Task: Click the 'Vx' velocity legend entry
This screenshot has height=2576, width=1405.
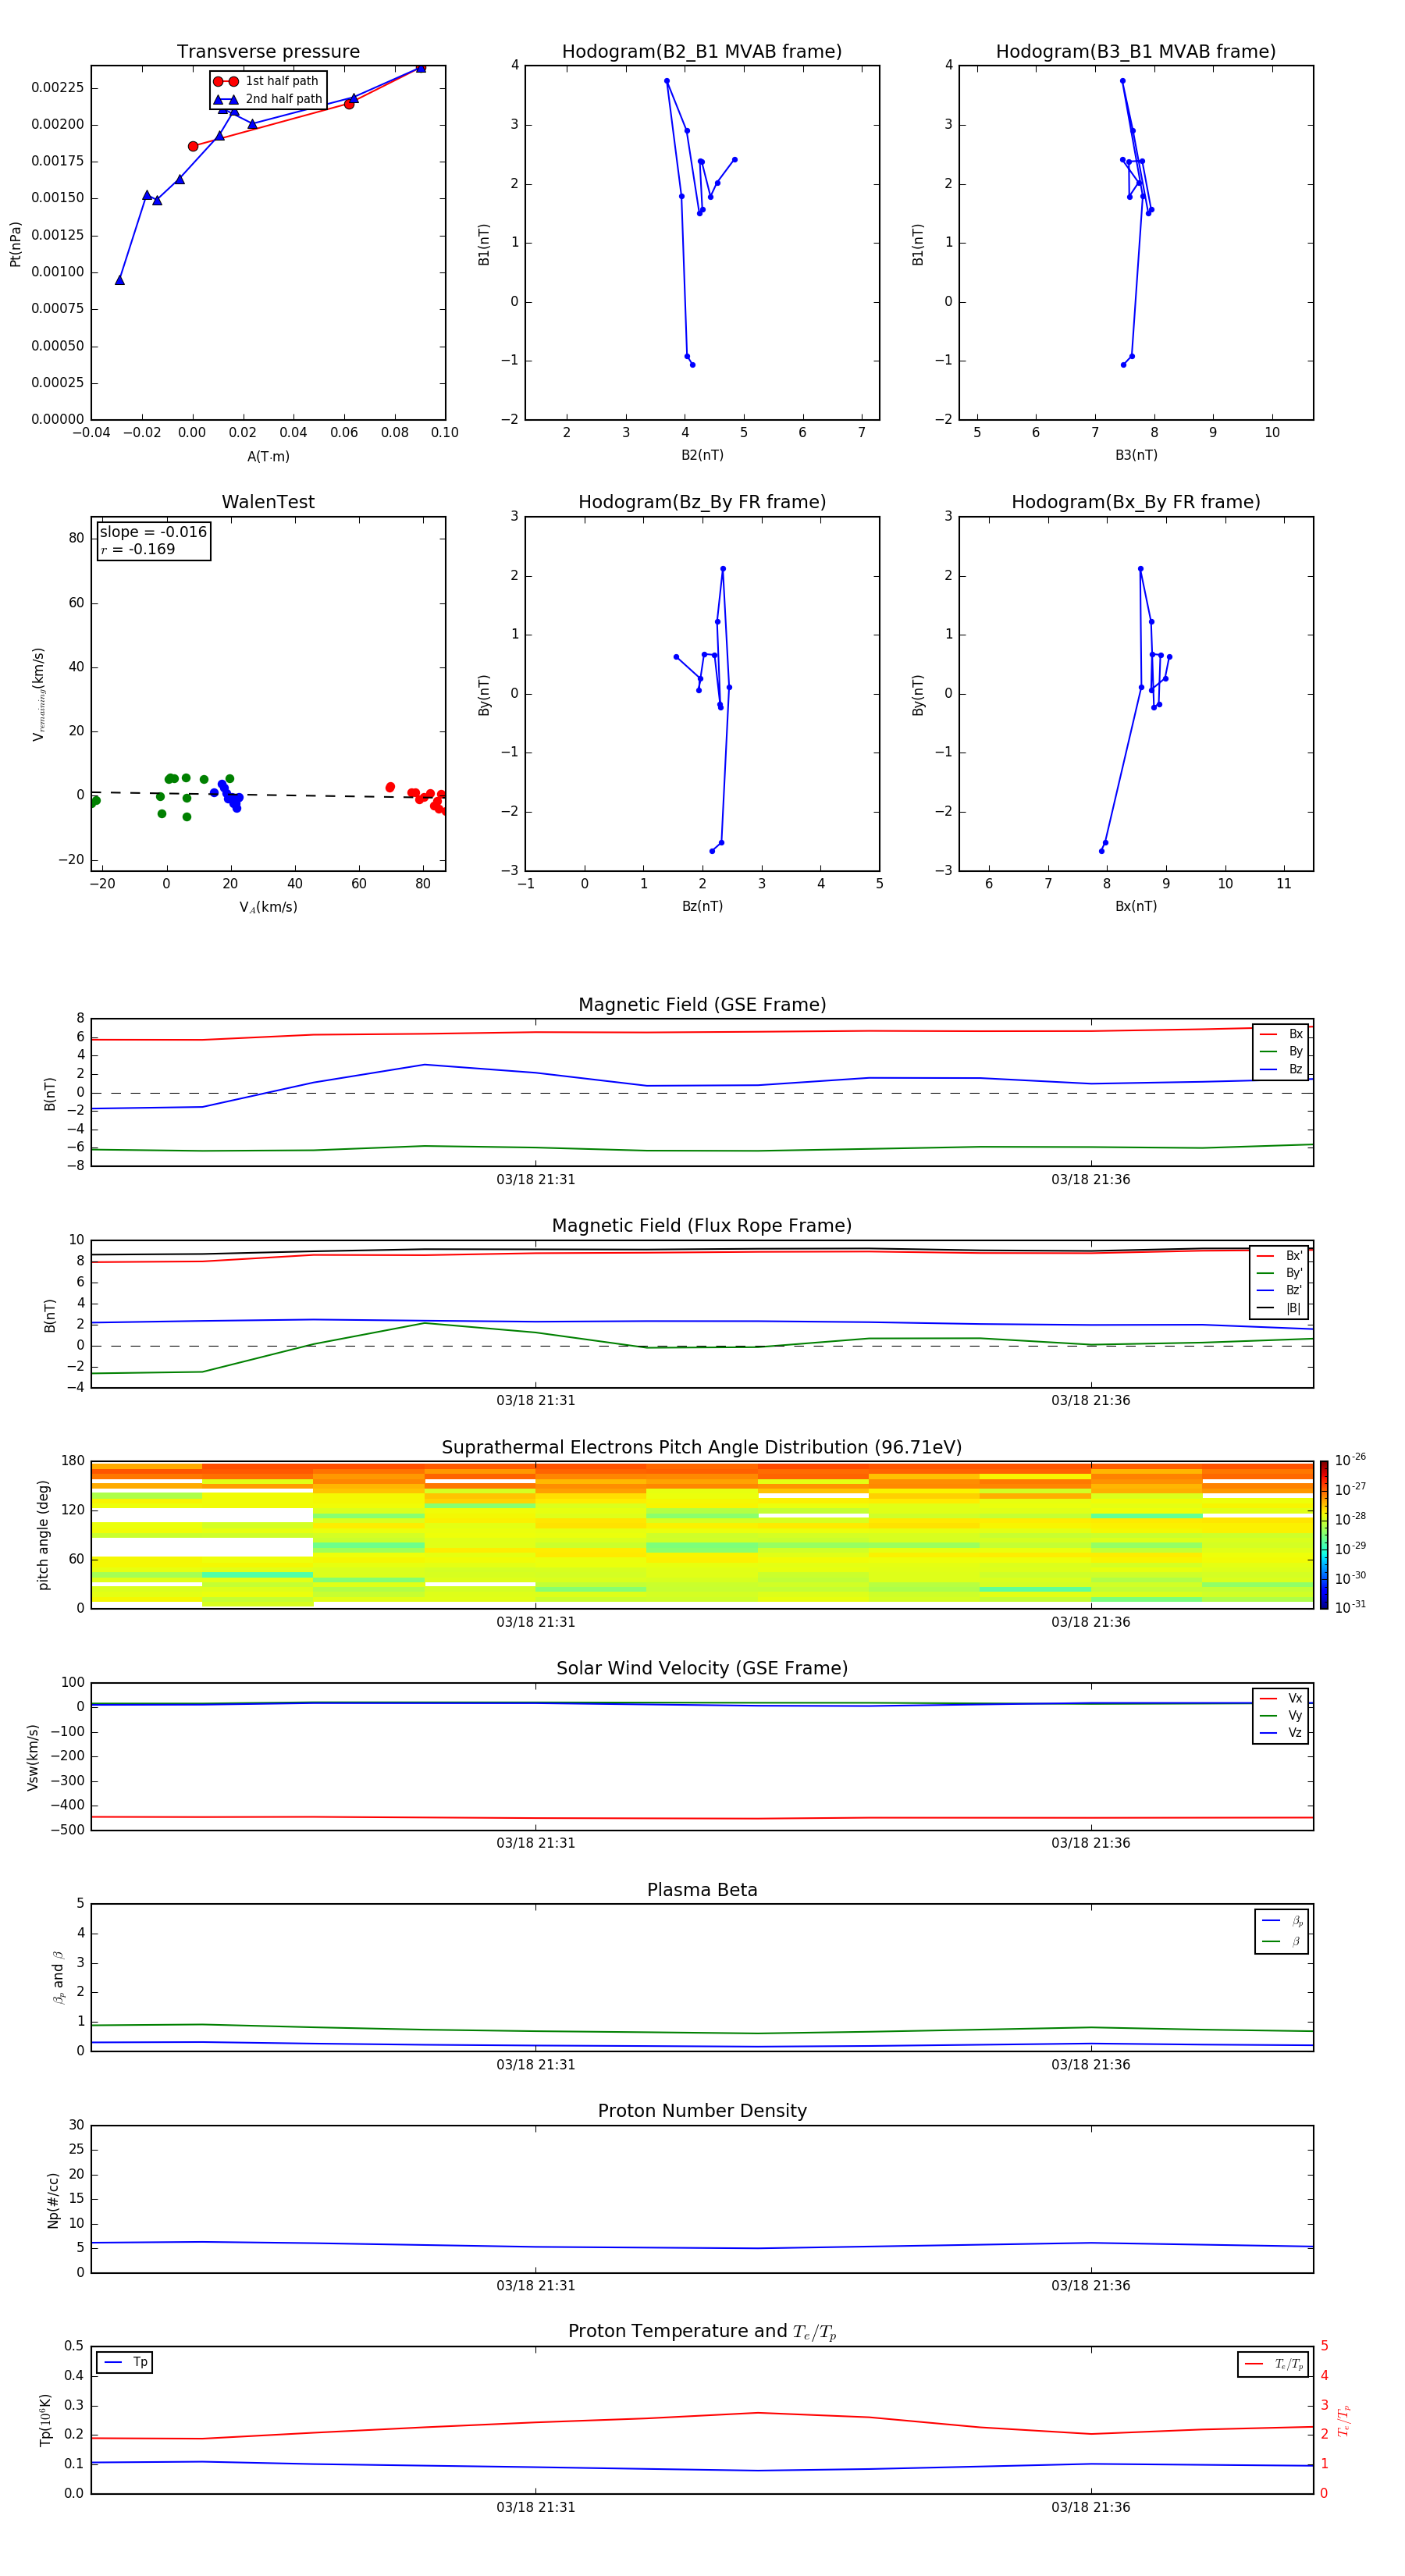Action: 1281,1698
